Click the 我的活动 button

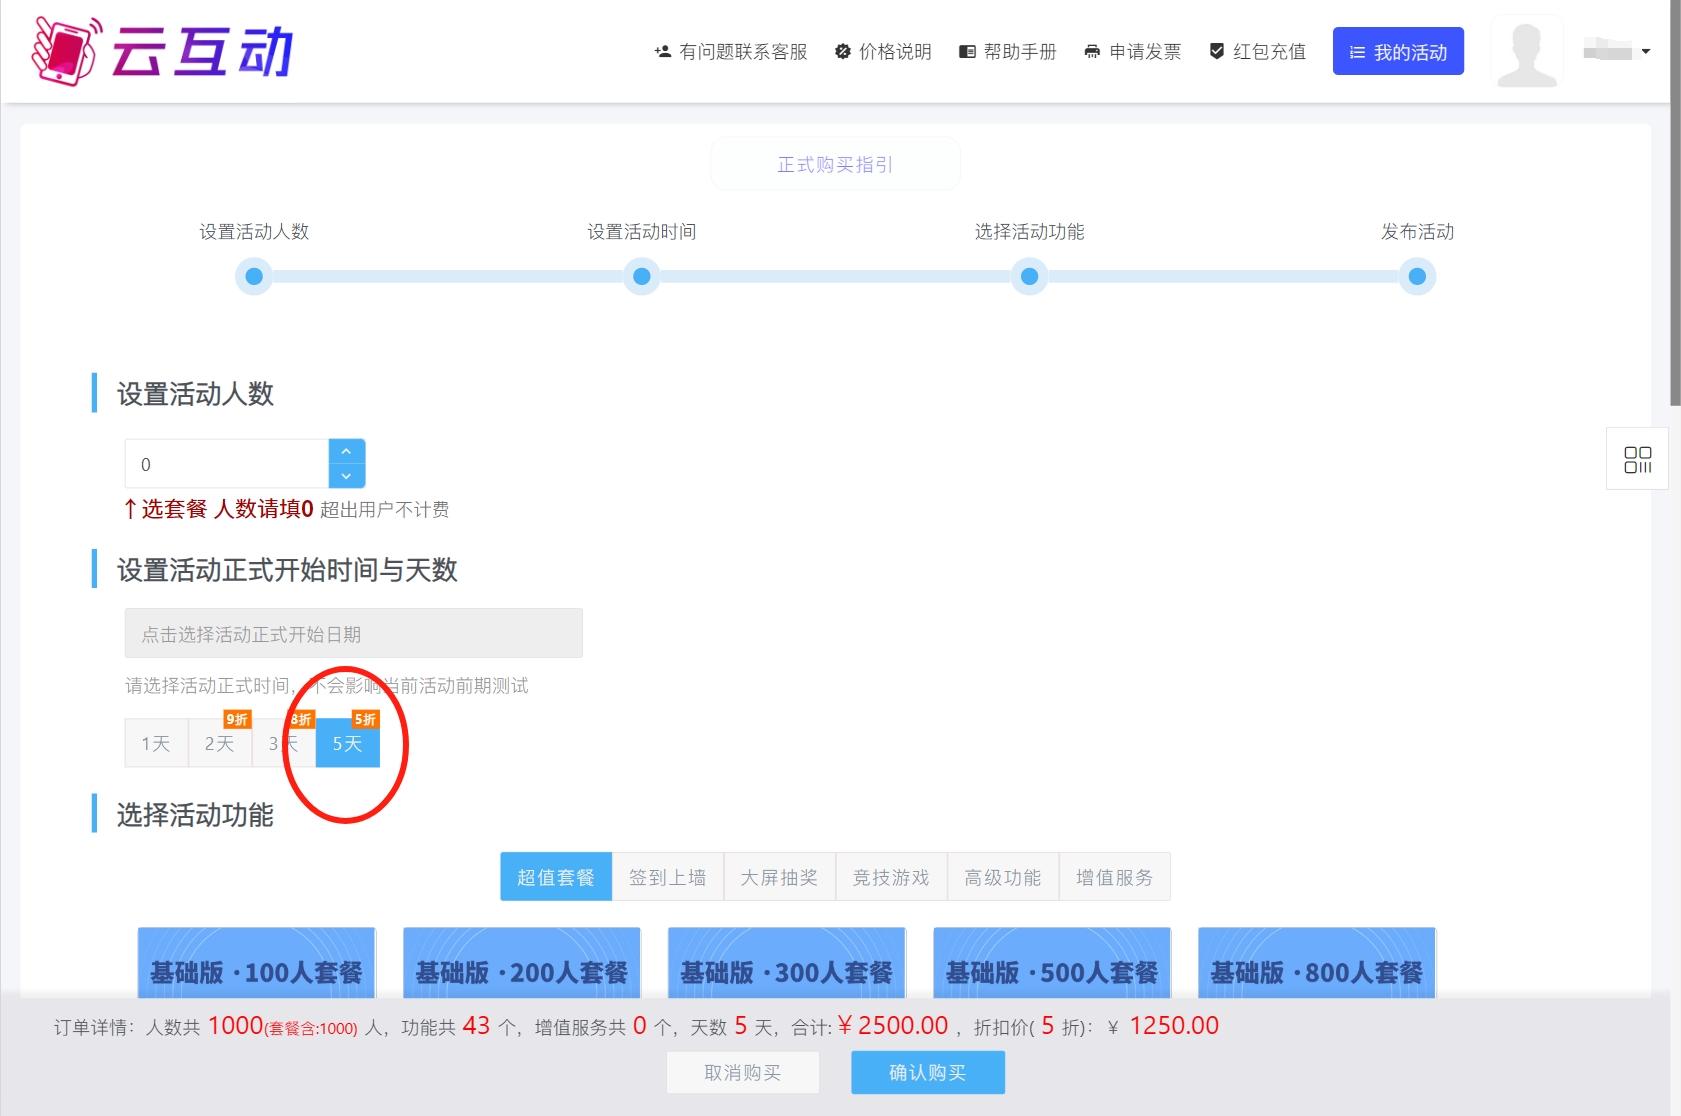coord(1398,51)
